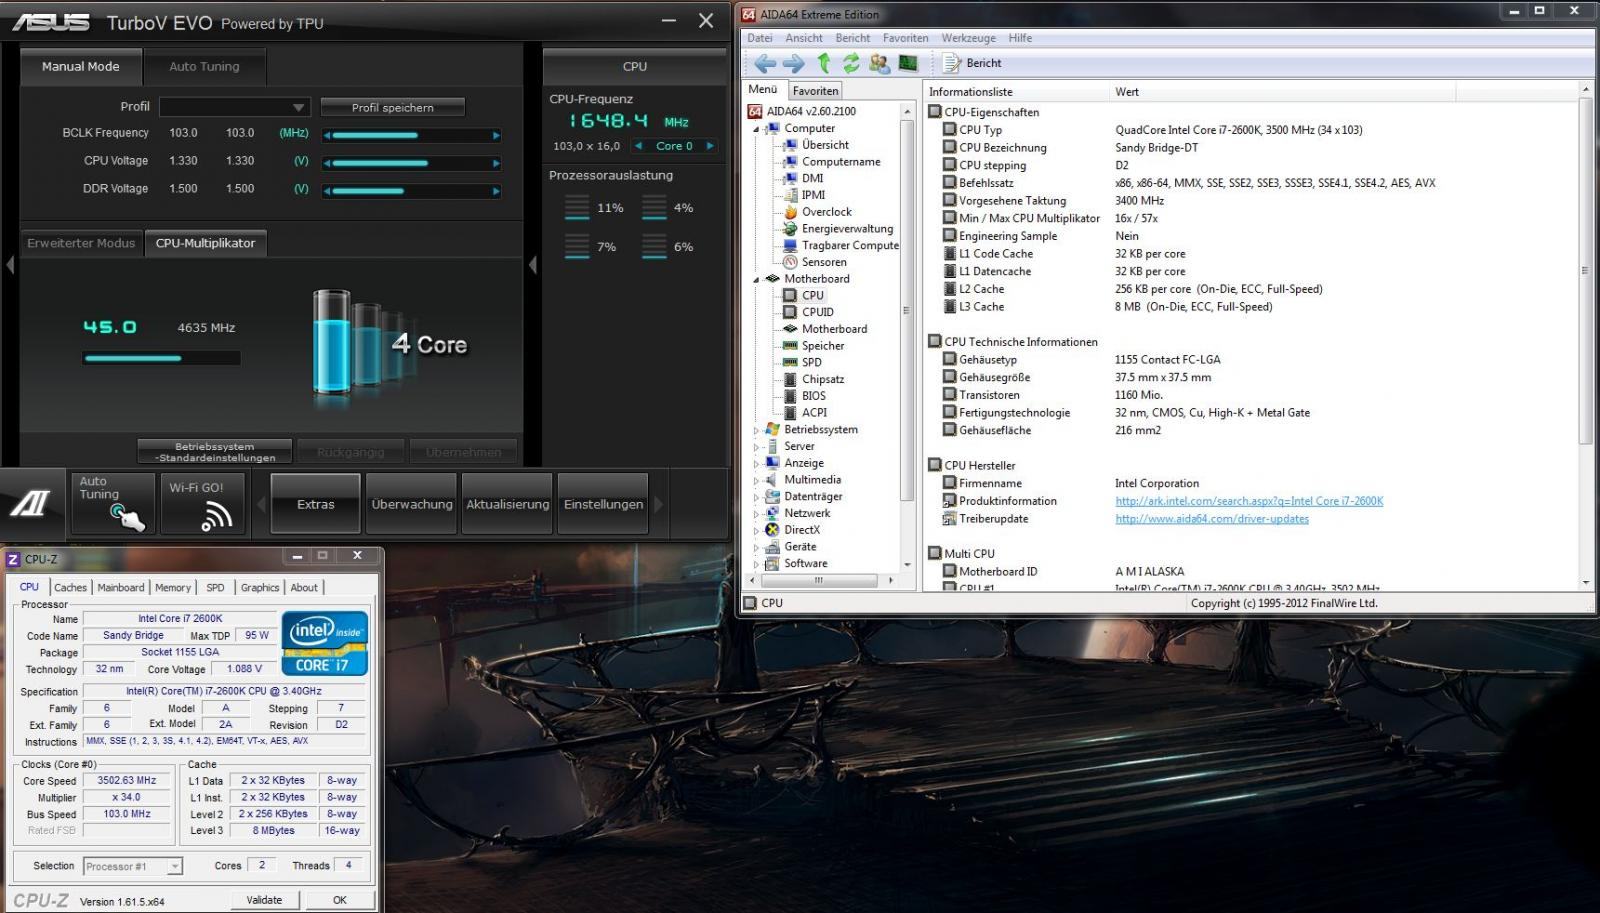Image resolution: width=1600 pixels, height=913 pixels.
Task: Click Betriebssystem-Standardeinstellungen button
Action: [x=215, y=452]
